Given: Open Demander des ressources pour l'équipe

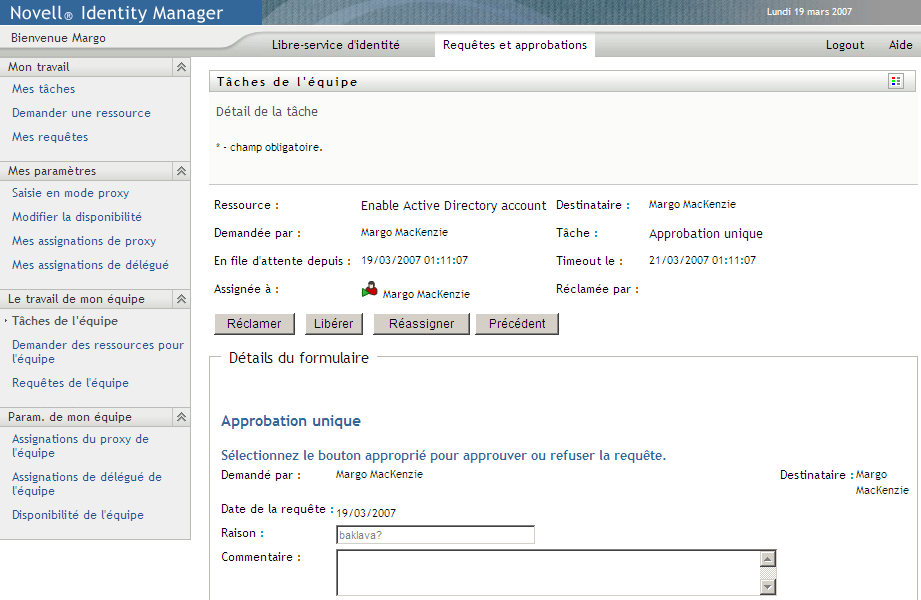Looking at the screenshot, I should point(98,351).
